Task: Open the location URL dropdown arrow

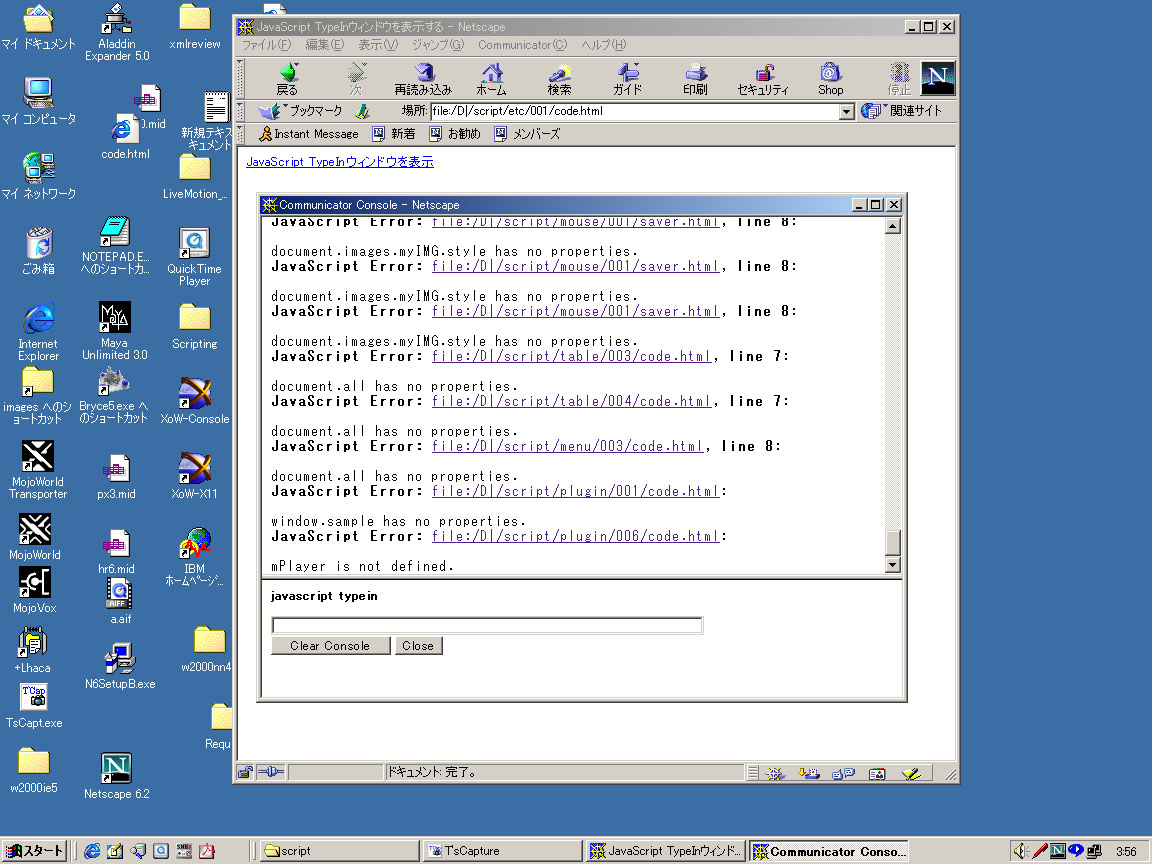Action: click(x=846, y=112)
